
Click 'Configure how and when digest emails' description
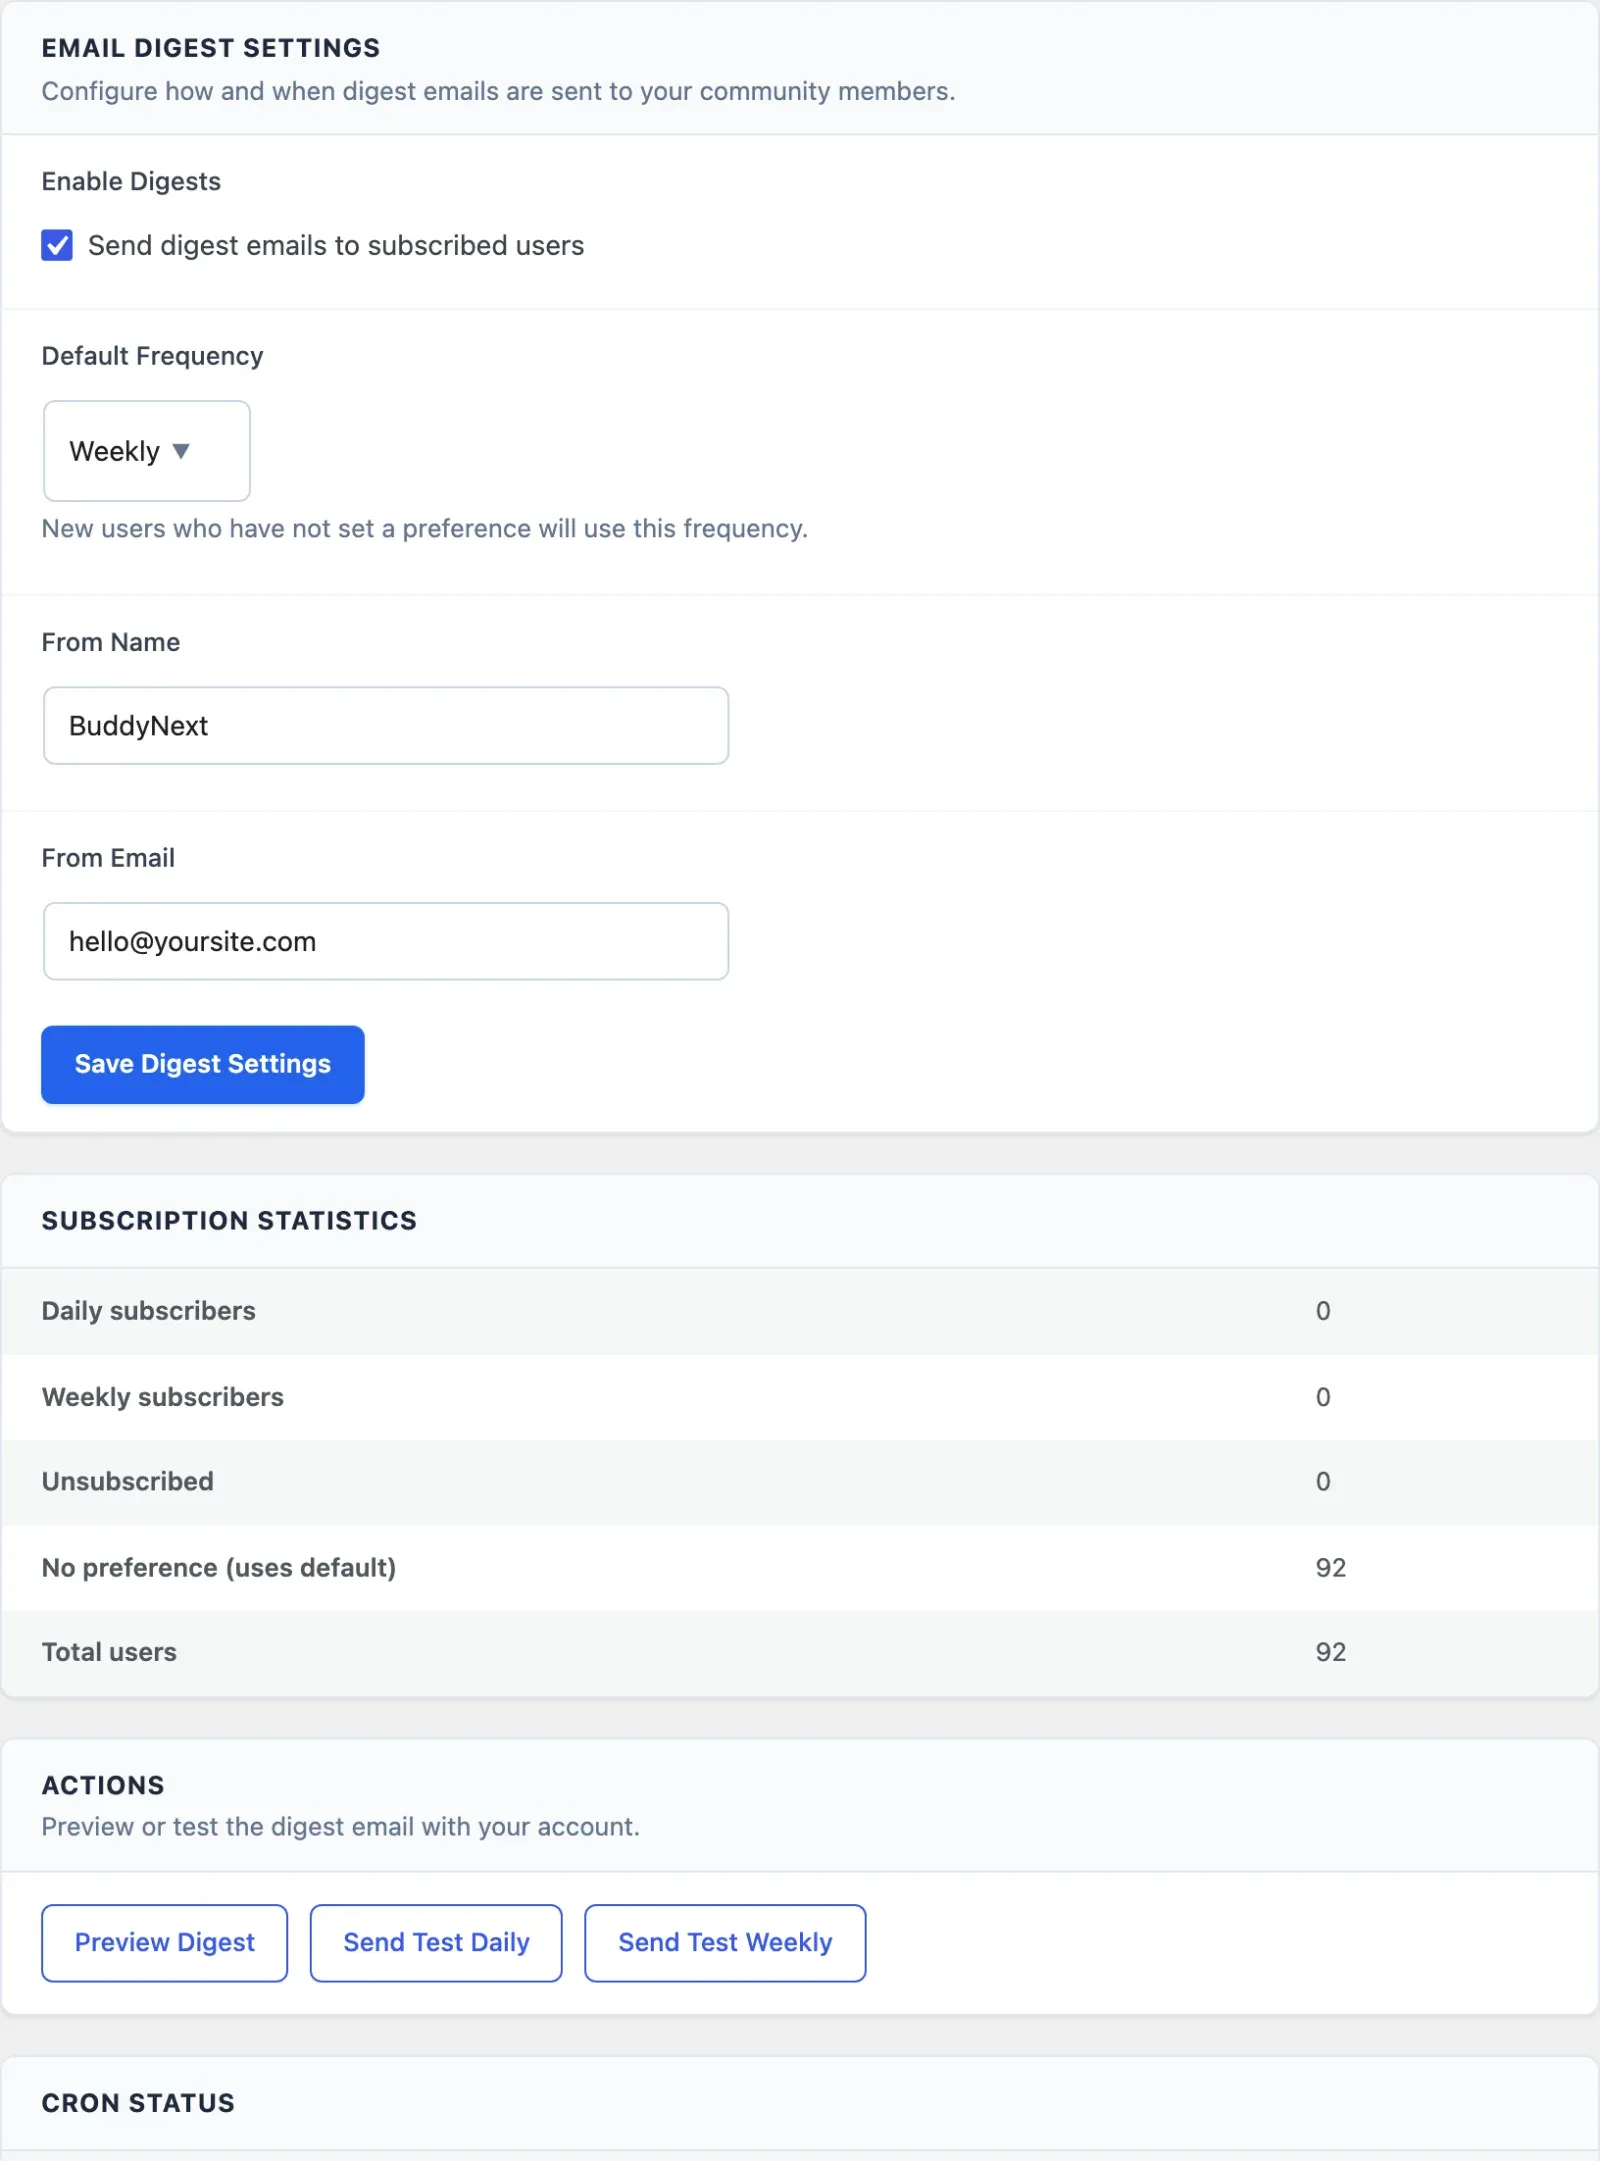[499, 92]
